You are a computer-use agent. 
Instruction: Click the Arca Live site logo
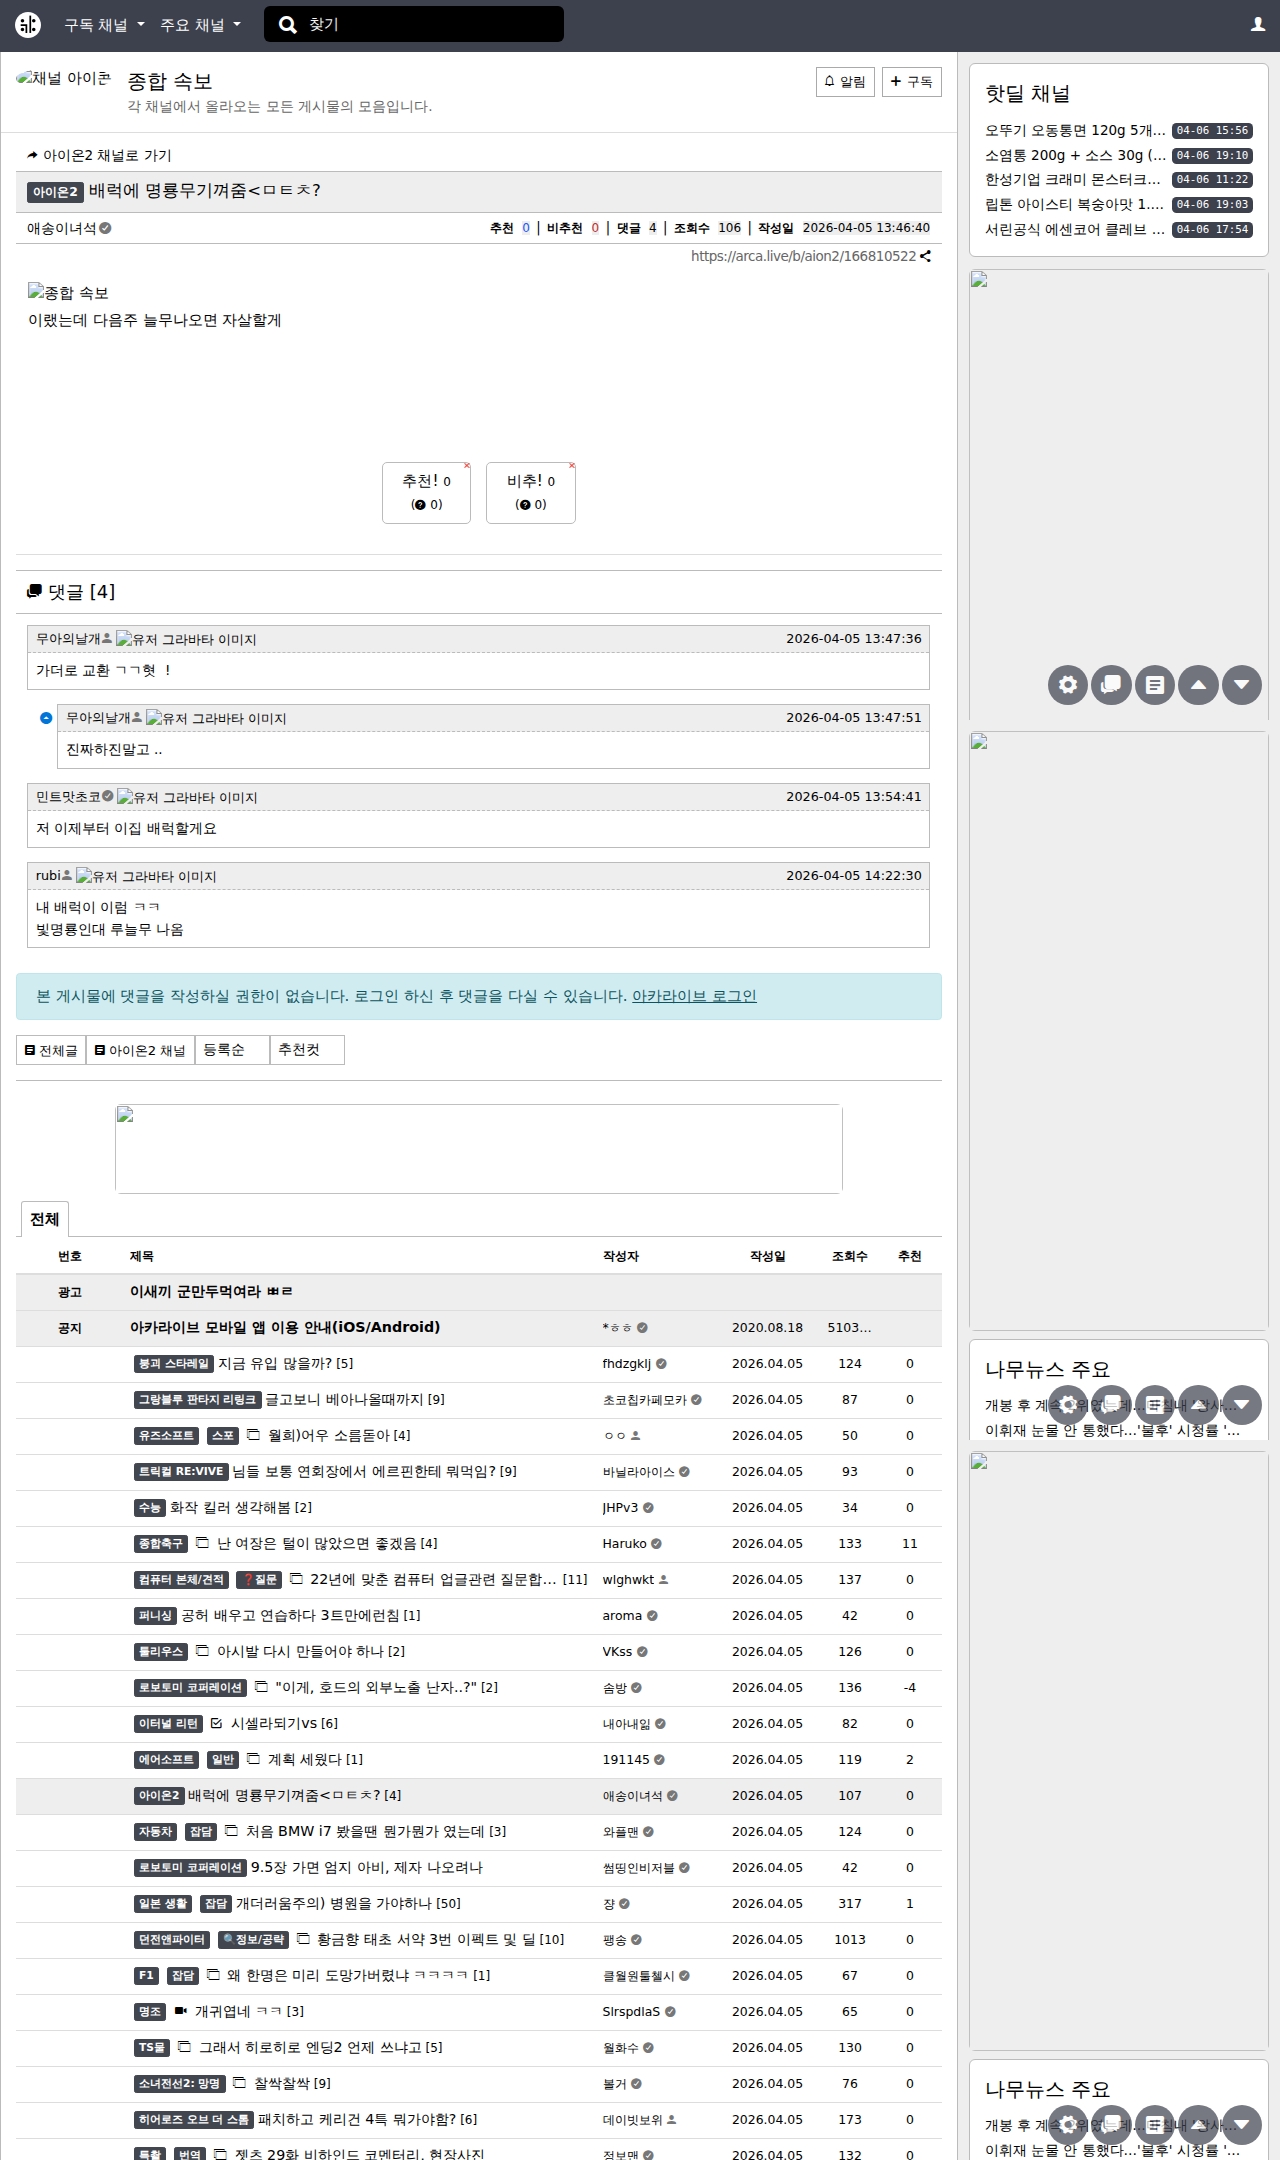[x=28, y=25]
